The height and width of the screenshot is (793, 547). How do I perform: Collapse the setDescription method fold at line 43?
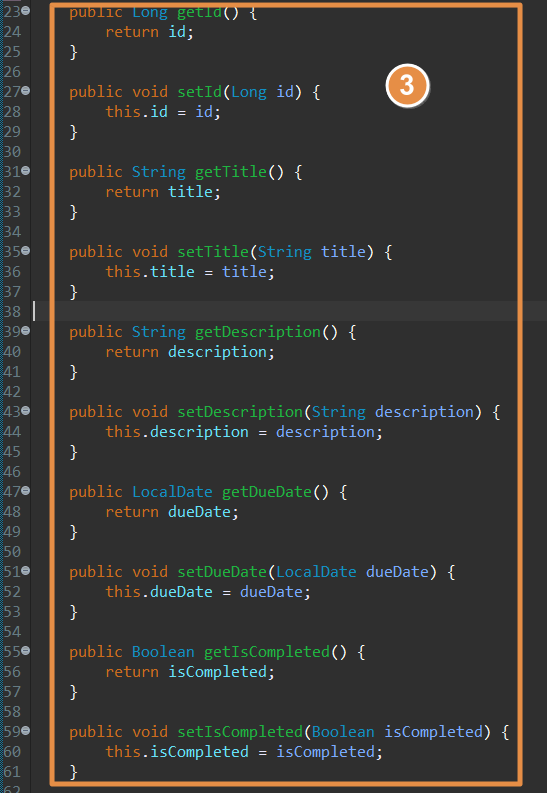(x=25, y=411)
